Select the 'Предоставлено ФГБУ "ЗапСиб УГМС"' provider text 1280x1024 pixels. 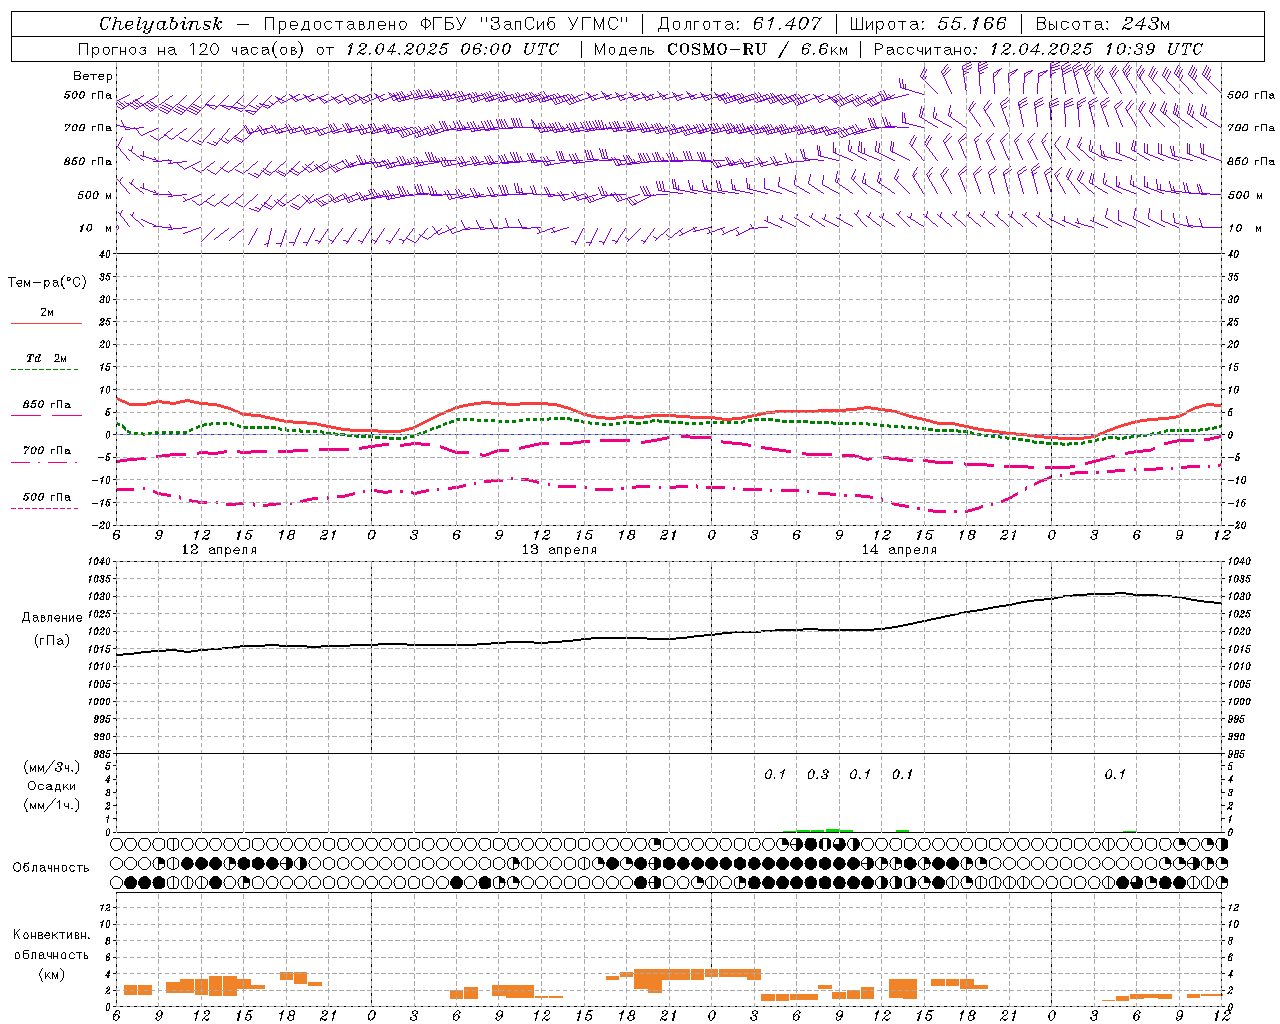[x=446, y=24]
